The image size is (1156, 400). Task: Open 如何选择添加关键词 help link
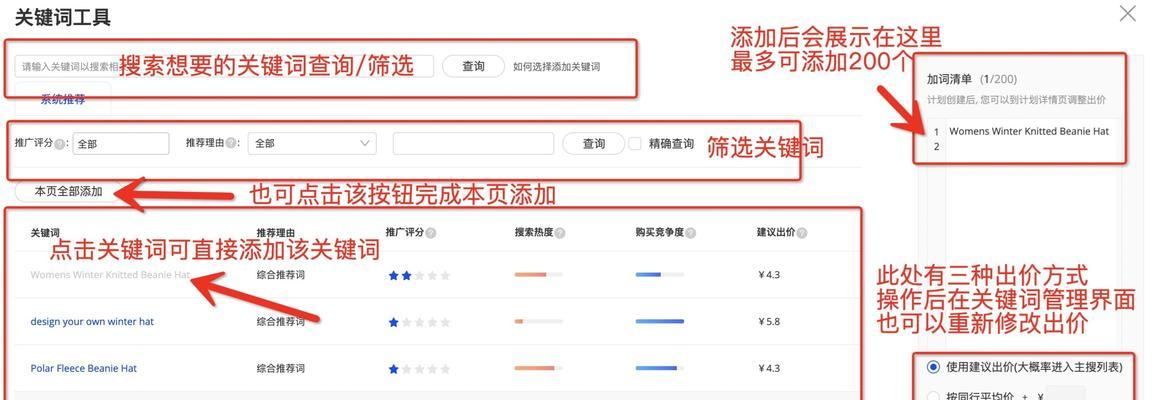[x=557, y=66]
